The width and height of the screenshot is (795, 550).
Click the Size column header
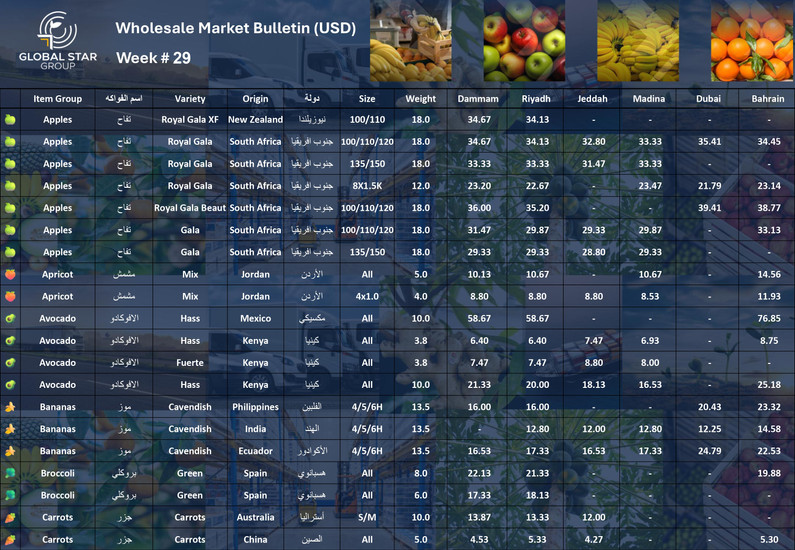coord(367,99)
